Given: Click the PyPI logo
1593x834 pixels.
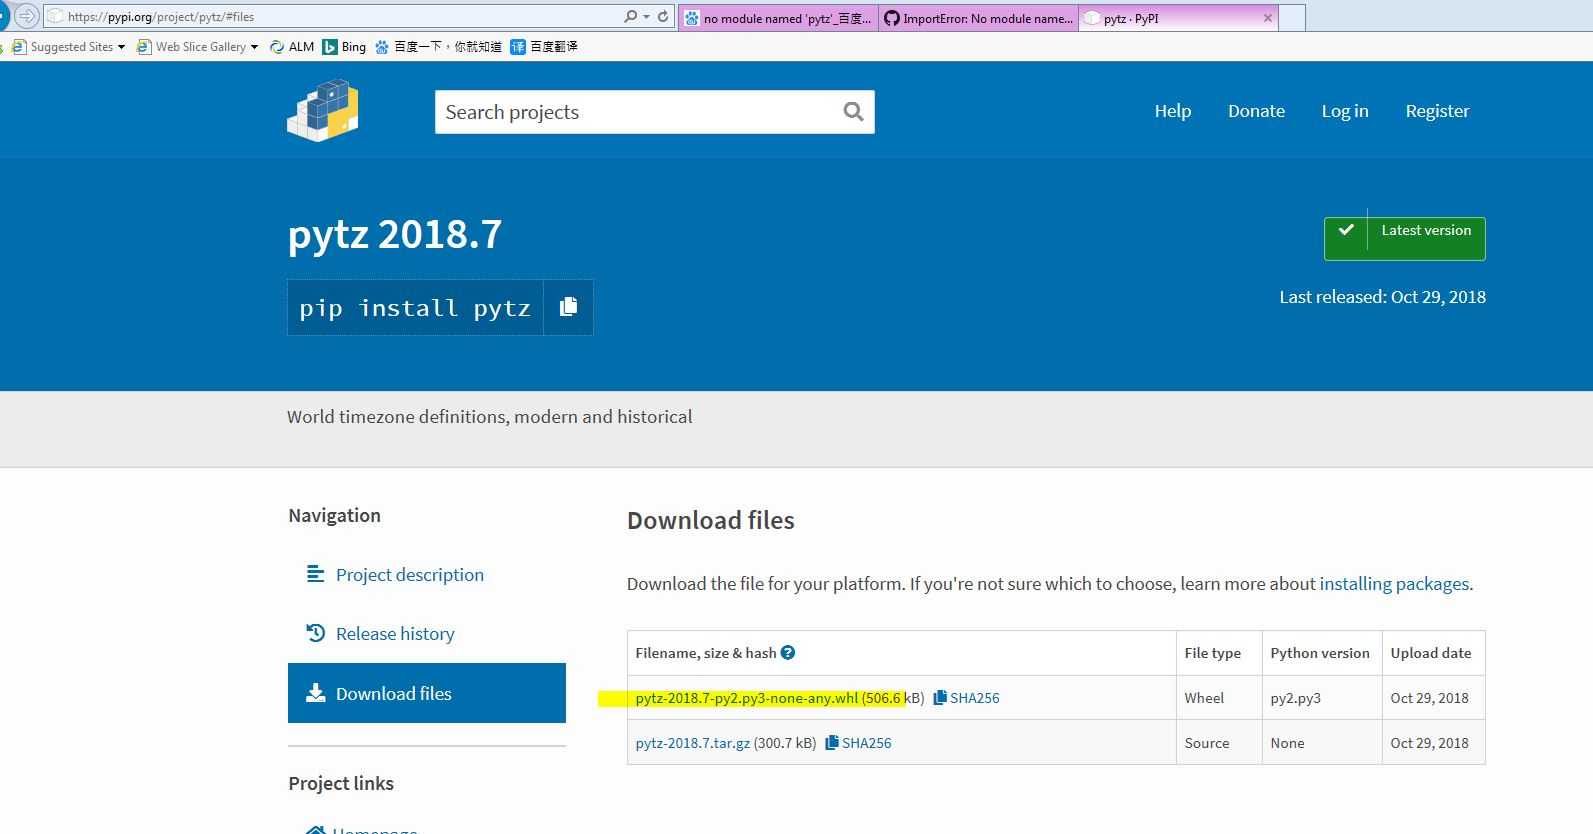Looking at the screenshot, I should 323,111.
